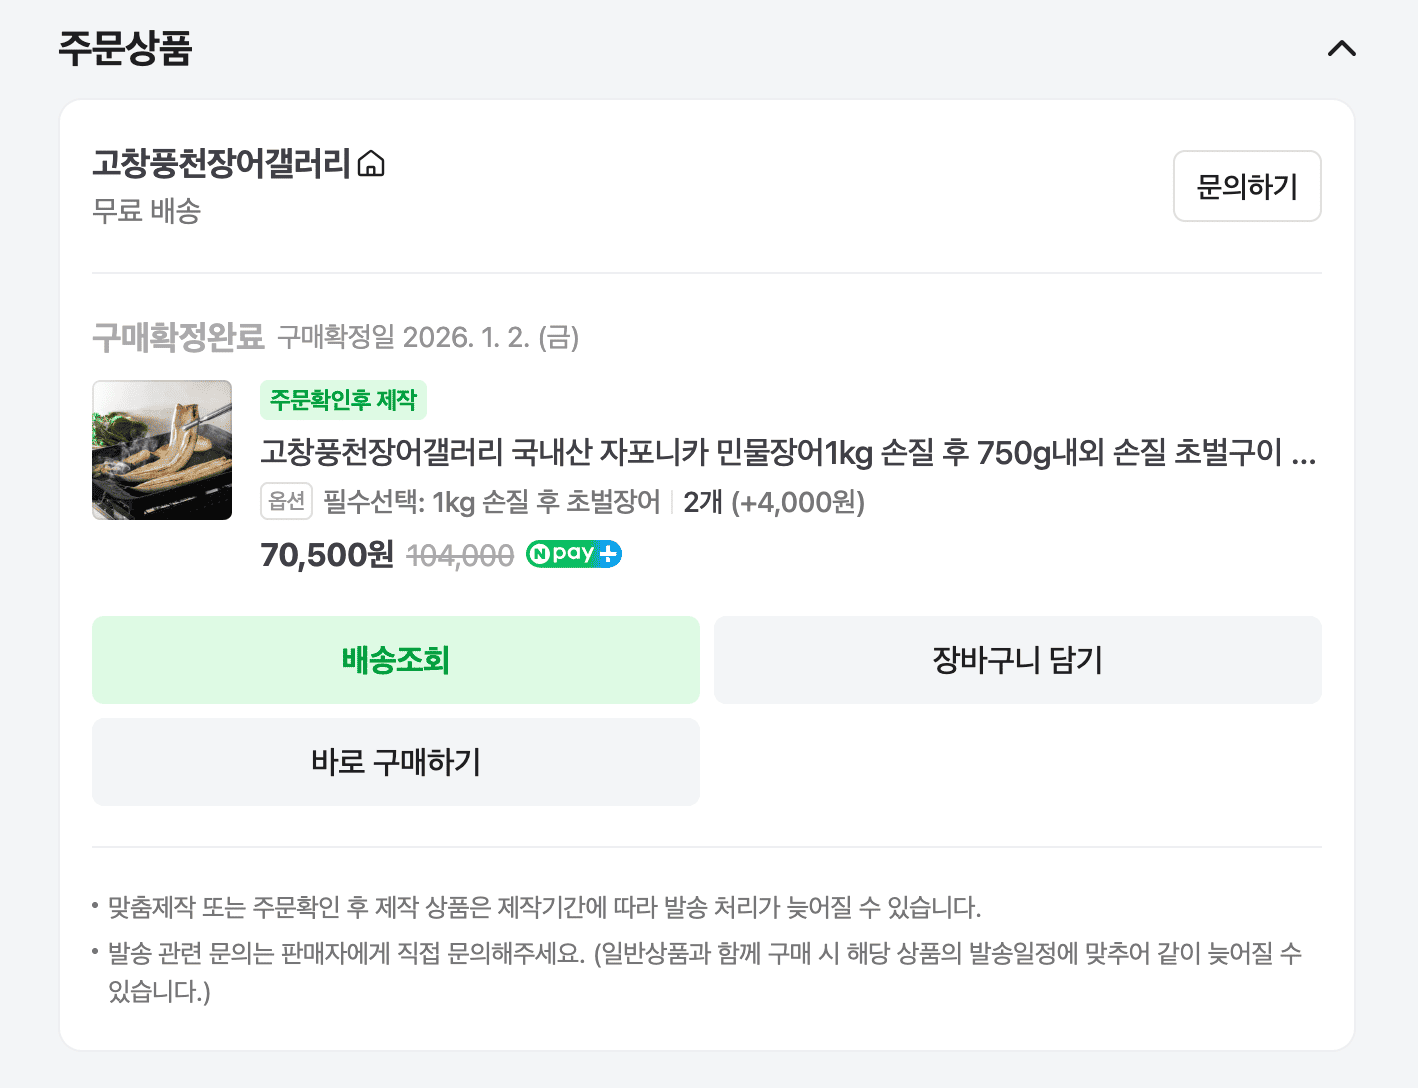Viewport: 1418px width, 1088px height.
Task: Click the store name 고창풍천장어갤러리
Action: 222,163
